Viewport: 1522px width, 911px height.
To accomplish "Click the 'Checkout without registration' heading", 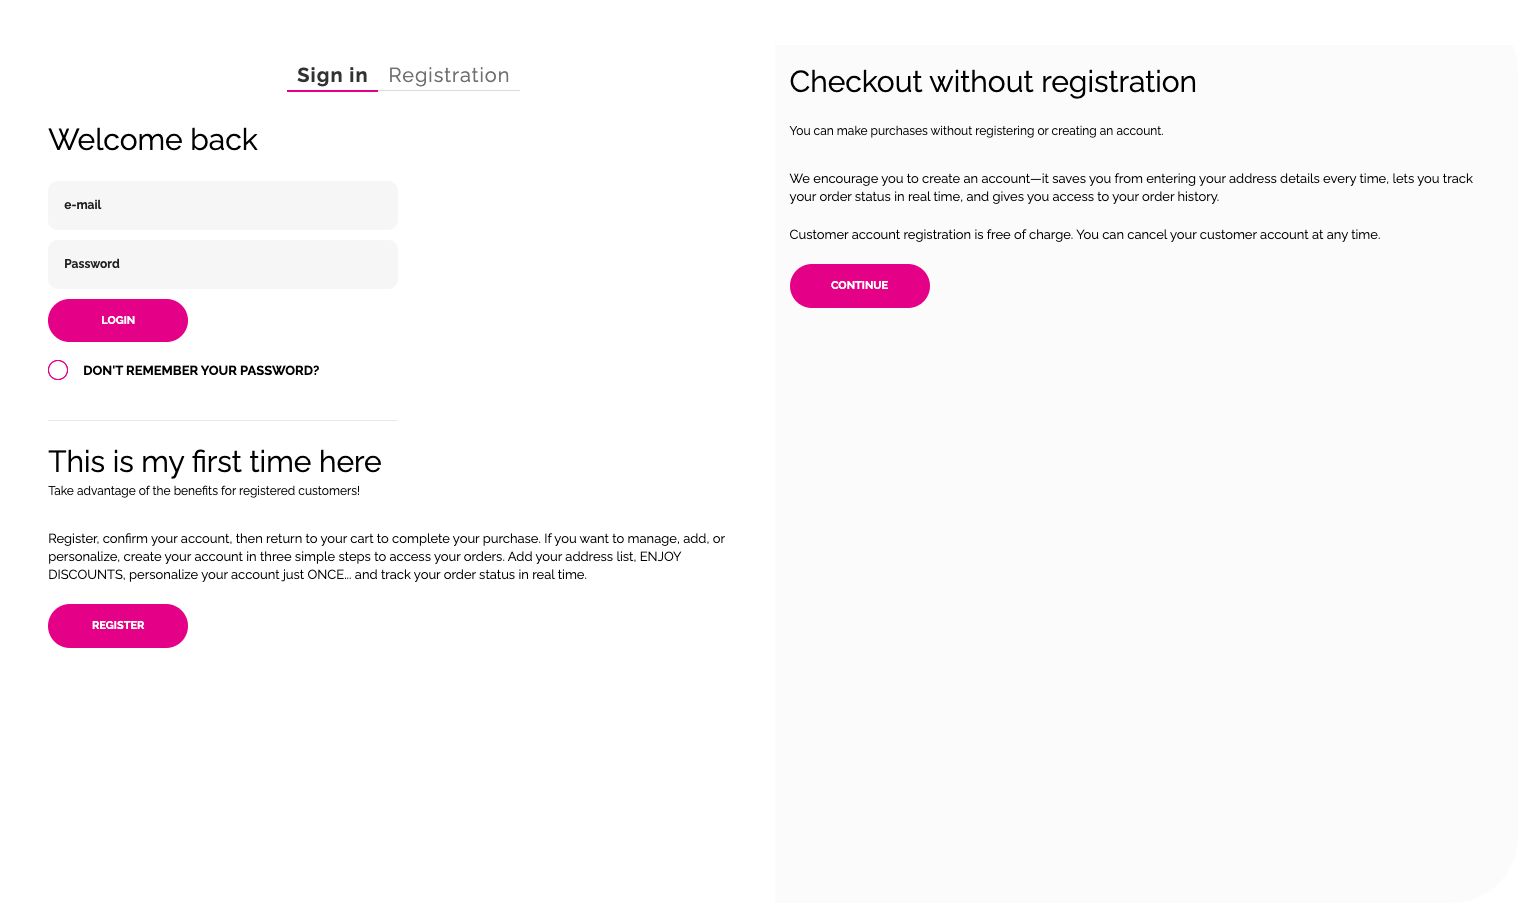I will pos(992,82).
